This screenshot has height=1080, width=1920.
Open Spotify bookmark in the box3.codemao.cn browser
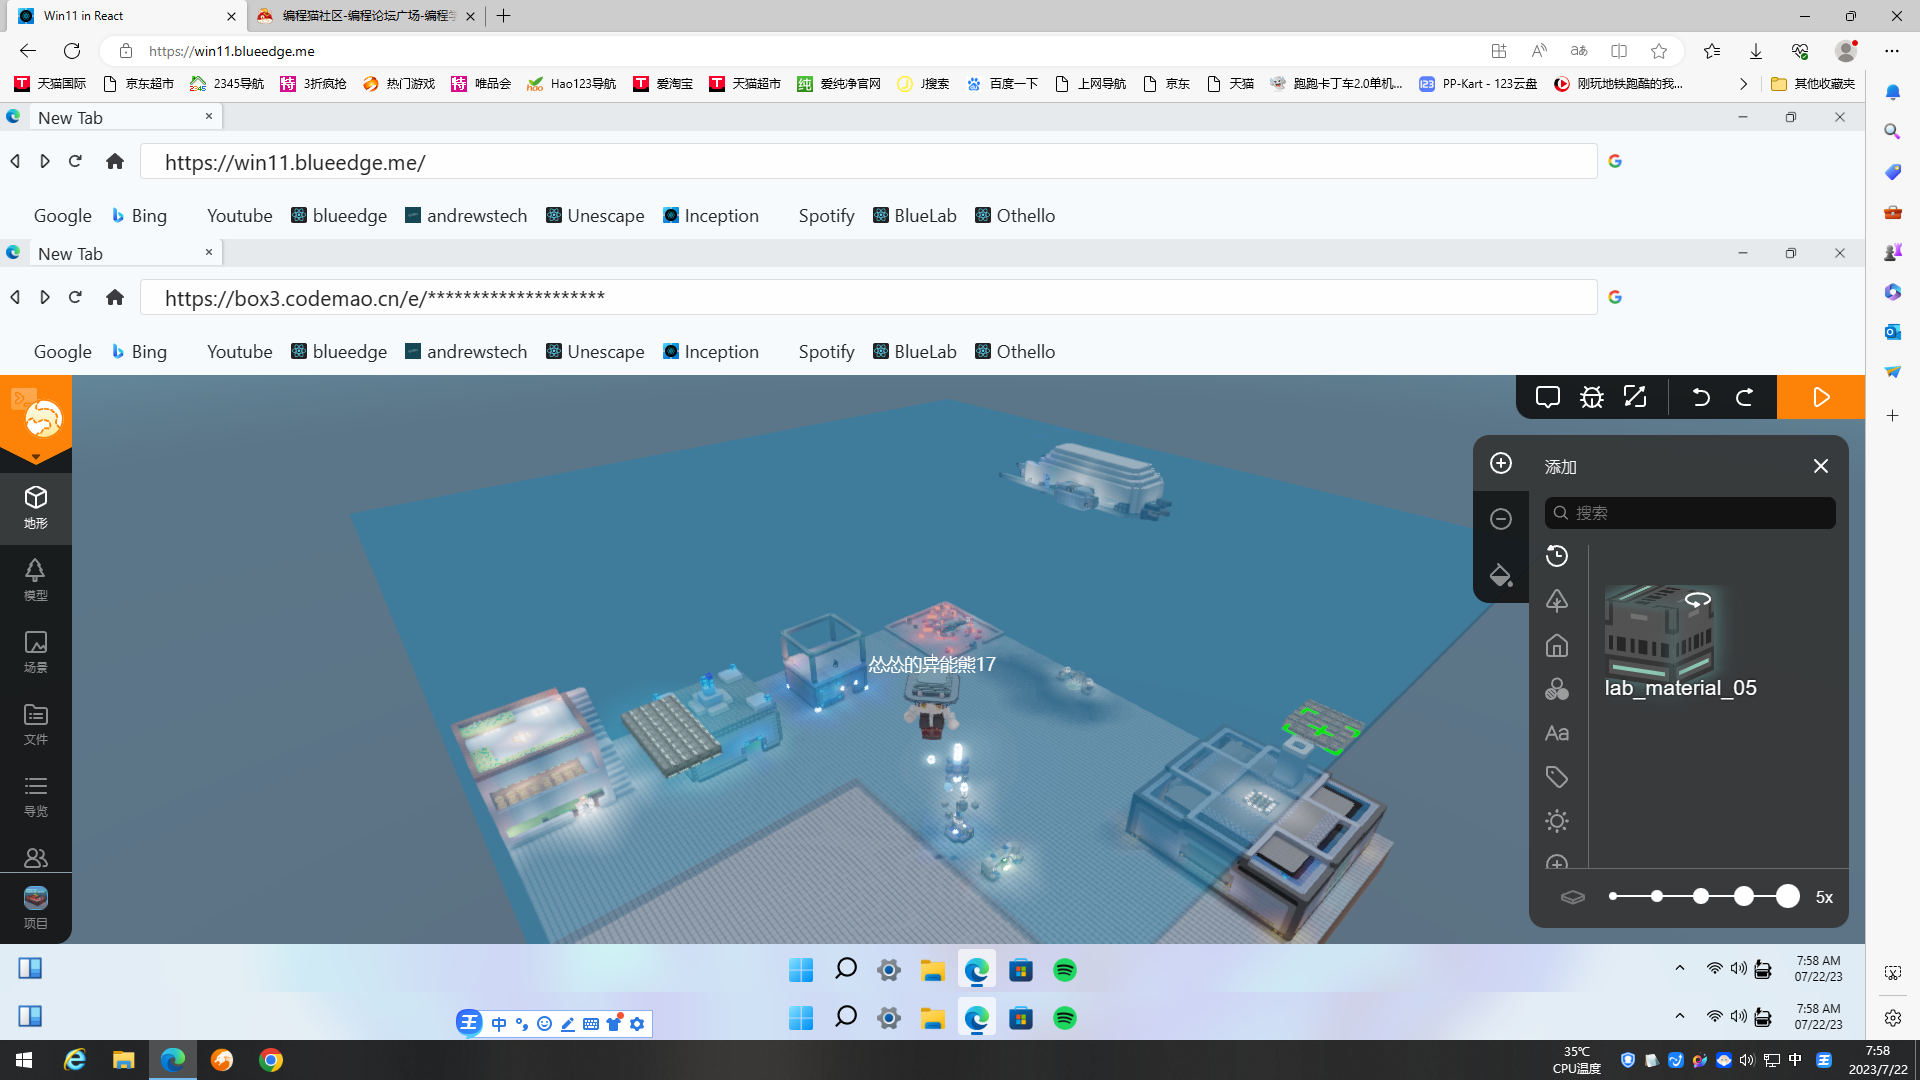[x=826, y=352]
